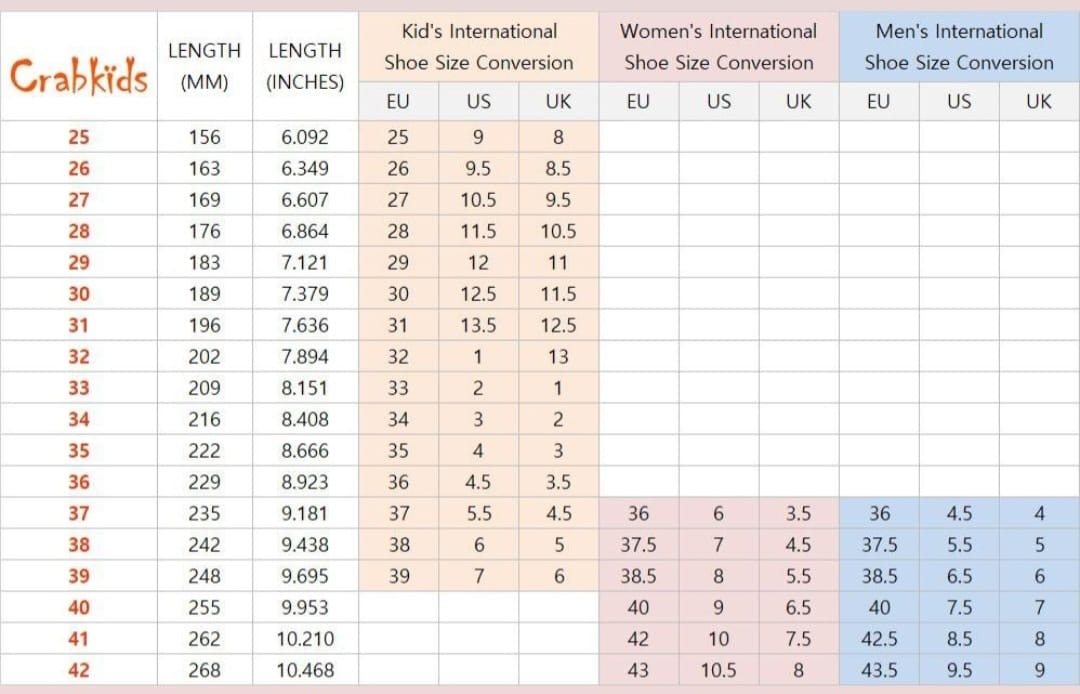1080x694 pixels.
Task: Click Men's UK column header
Action: coord(1039,101)
